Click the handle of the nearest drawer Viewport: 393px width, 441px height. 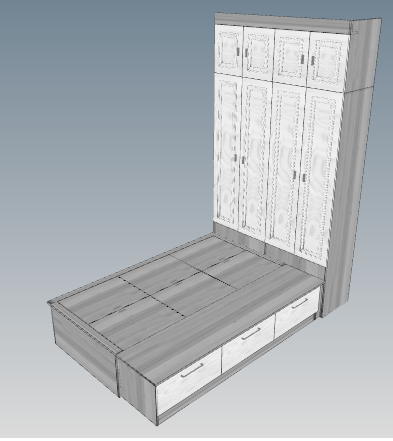[192, 370]
